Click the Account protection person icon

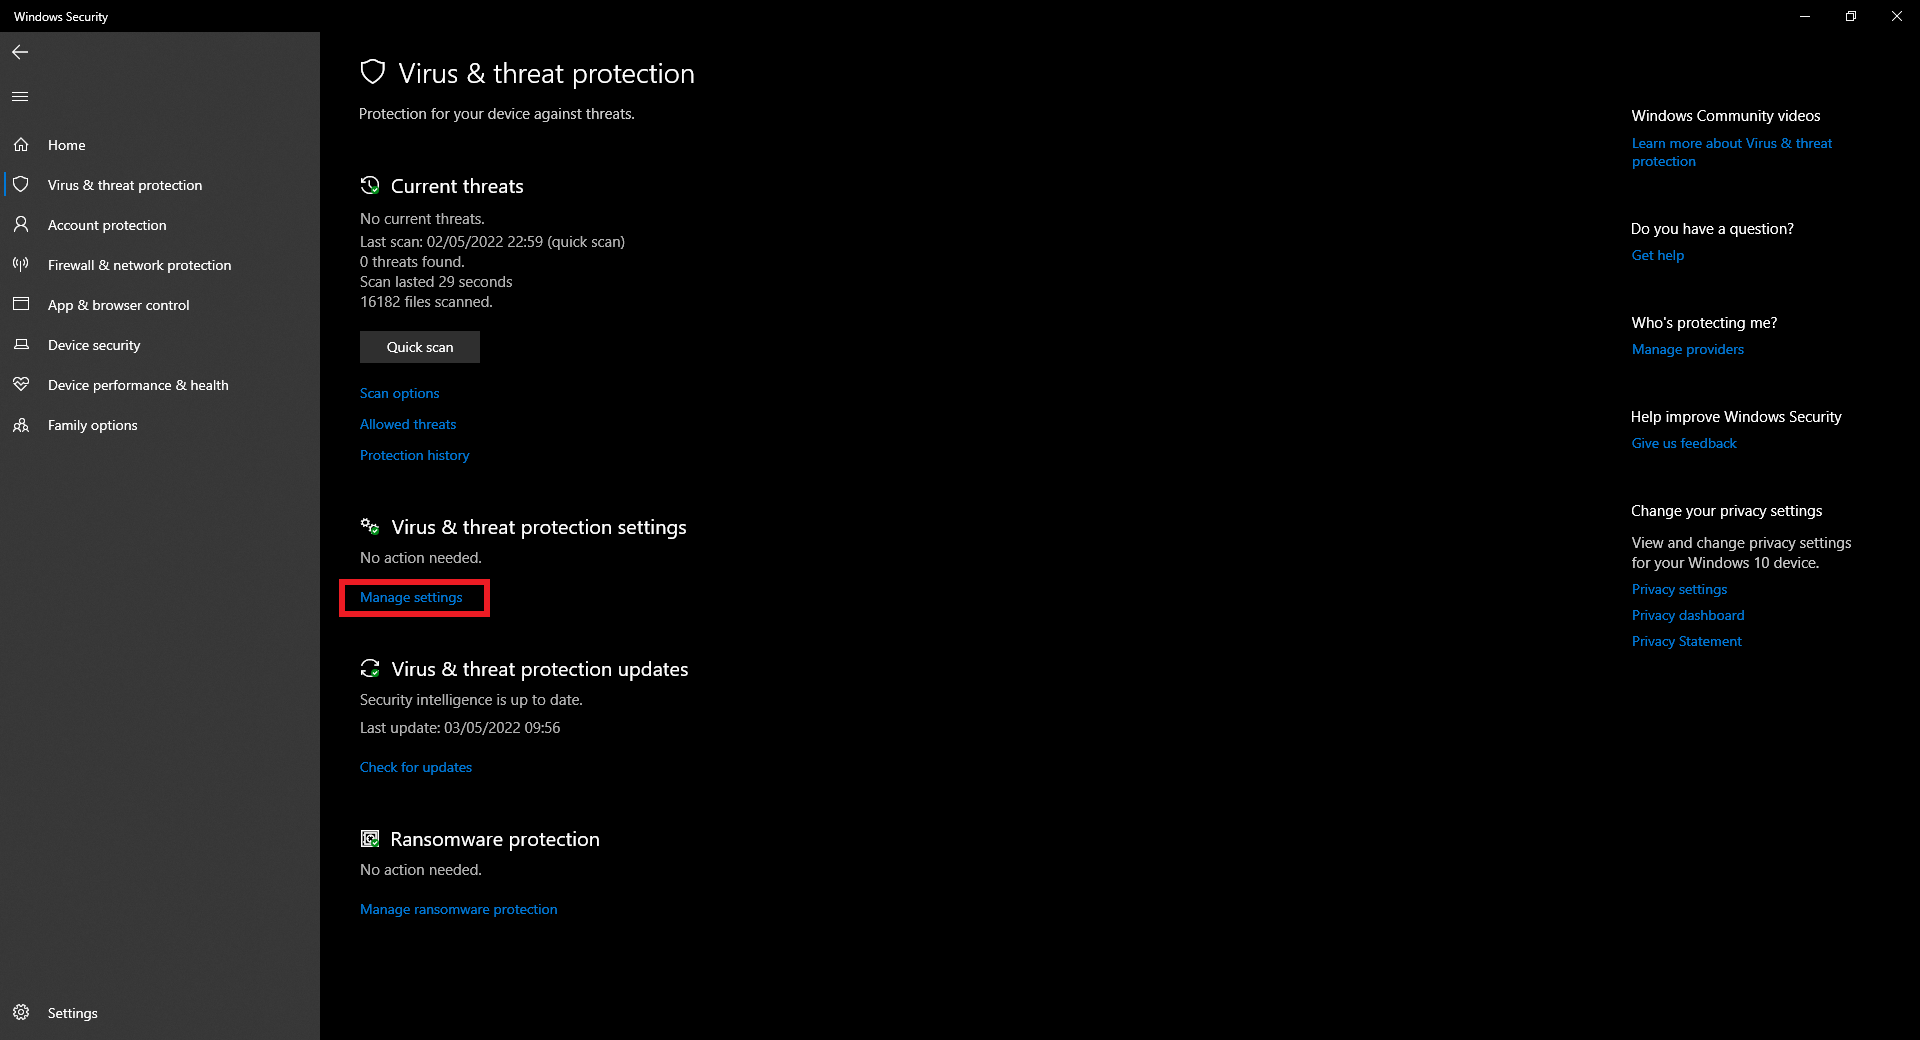[21, 225]
